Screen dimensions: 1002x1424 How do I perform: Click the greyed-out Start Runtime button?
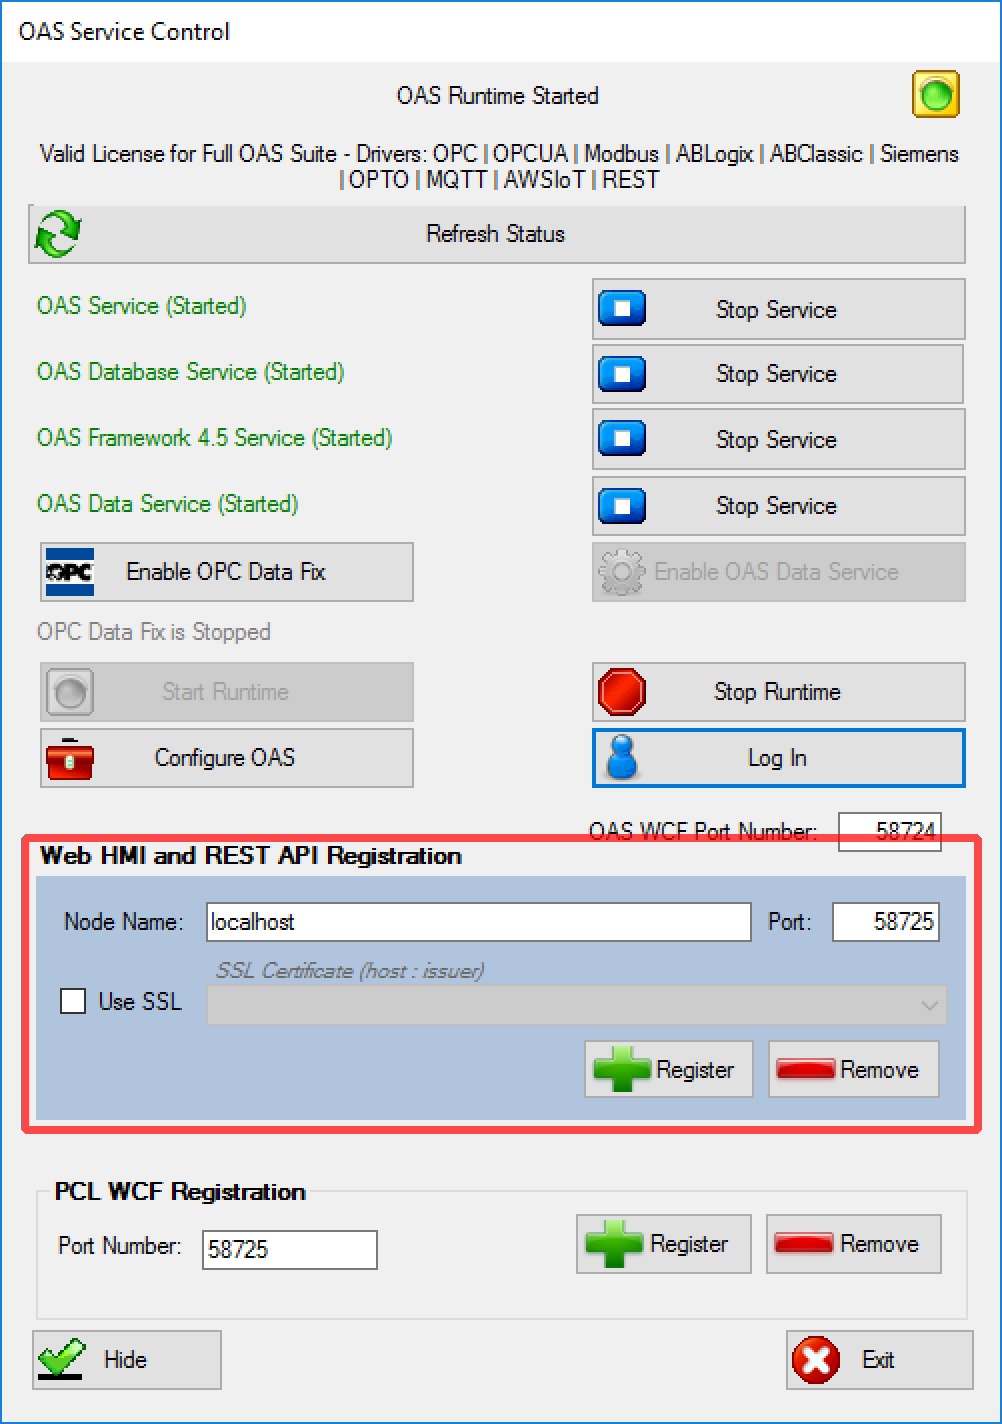click(227, 692)
